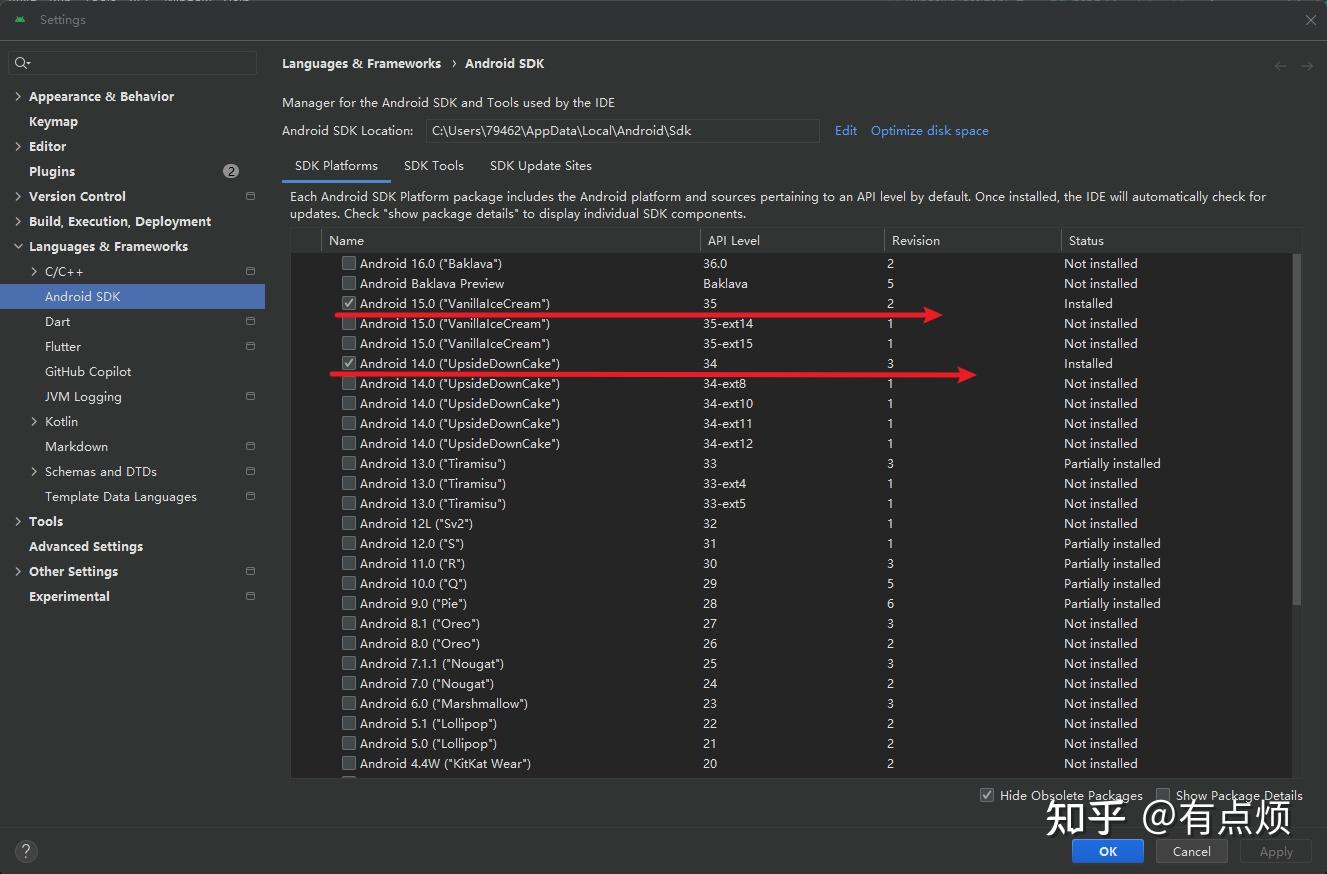Expand Appearance & Behavior section

click(x=18, y=96)
